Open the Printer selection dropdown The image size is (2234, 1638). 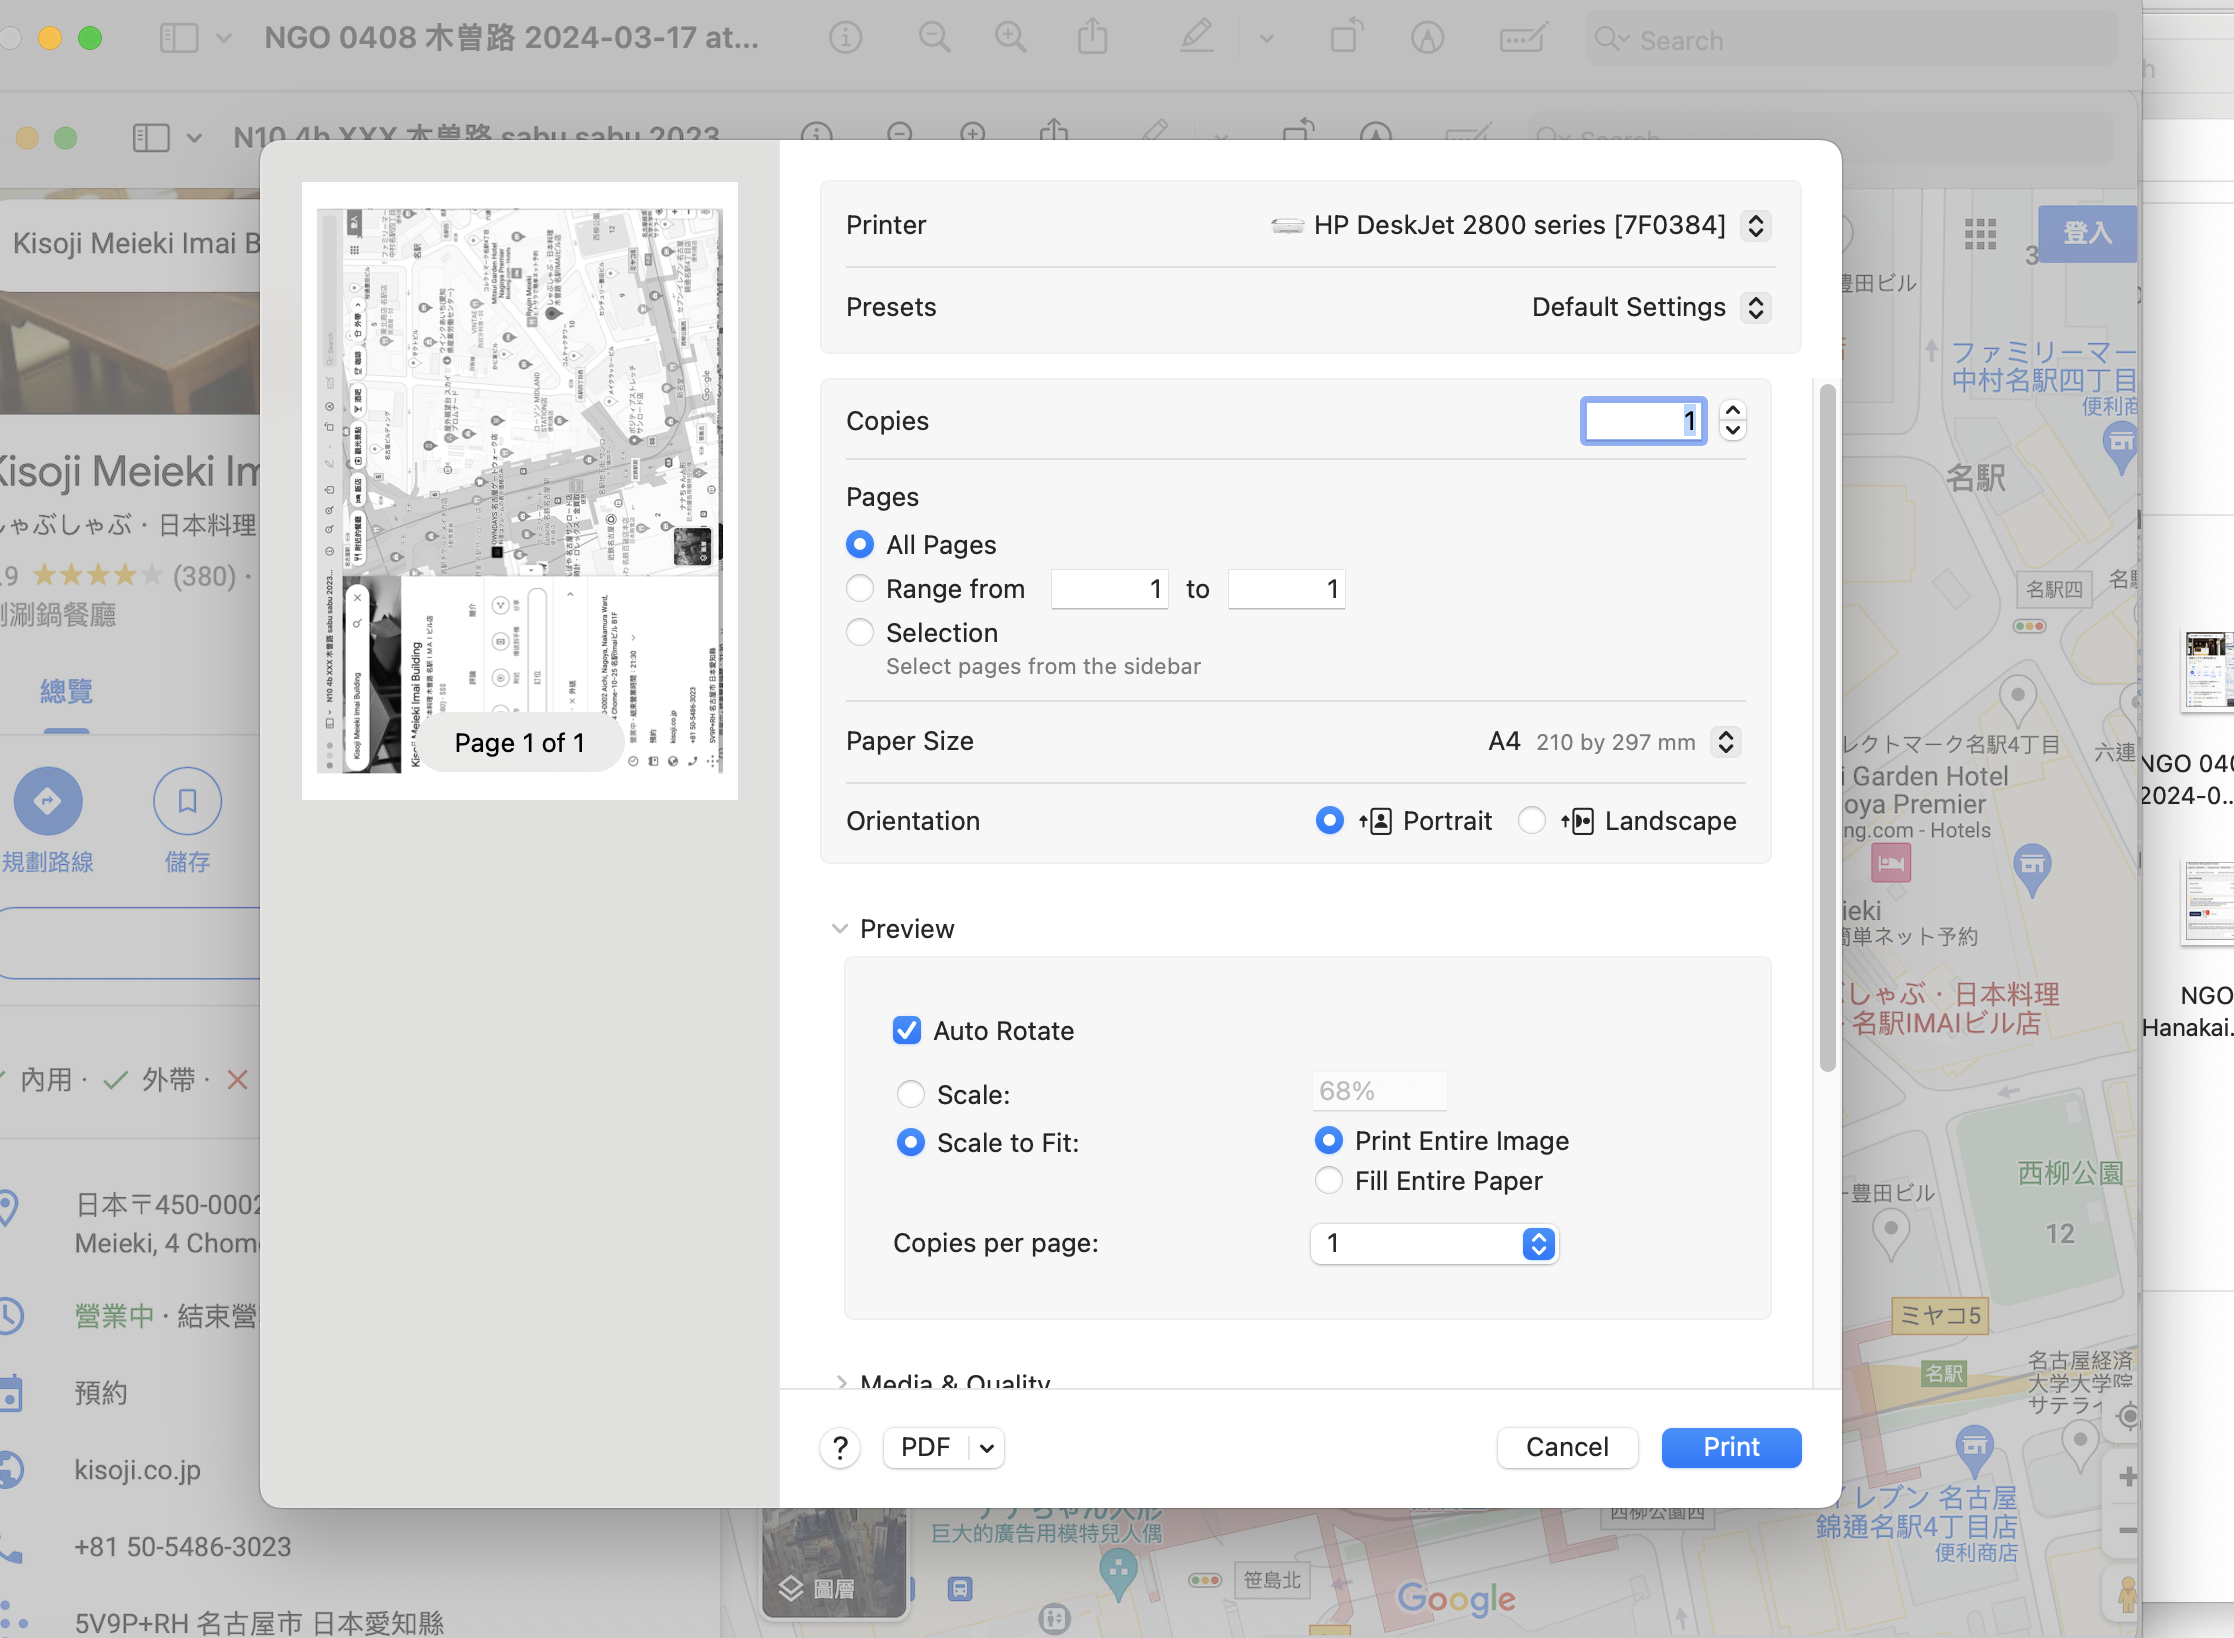click(x=1756, y=225)
